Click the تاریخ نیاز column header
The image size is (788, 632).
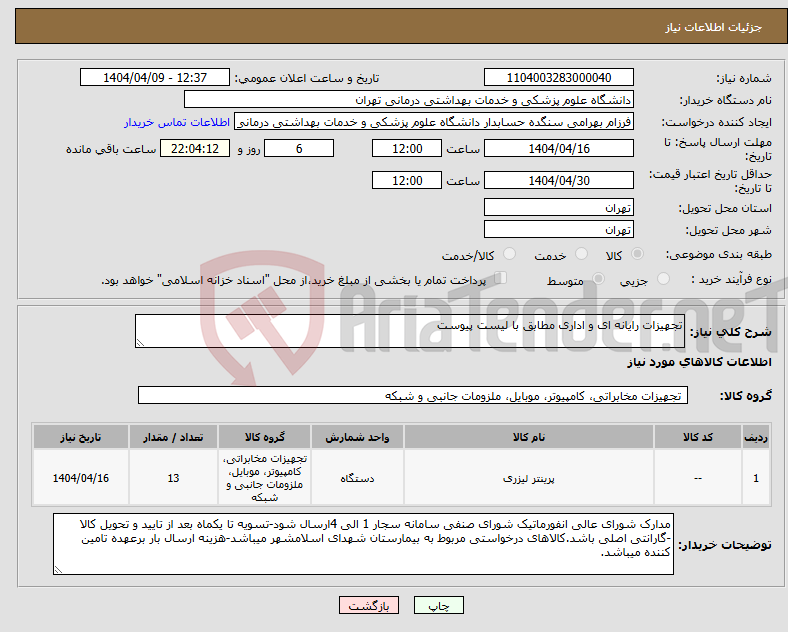pos(81,437)
